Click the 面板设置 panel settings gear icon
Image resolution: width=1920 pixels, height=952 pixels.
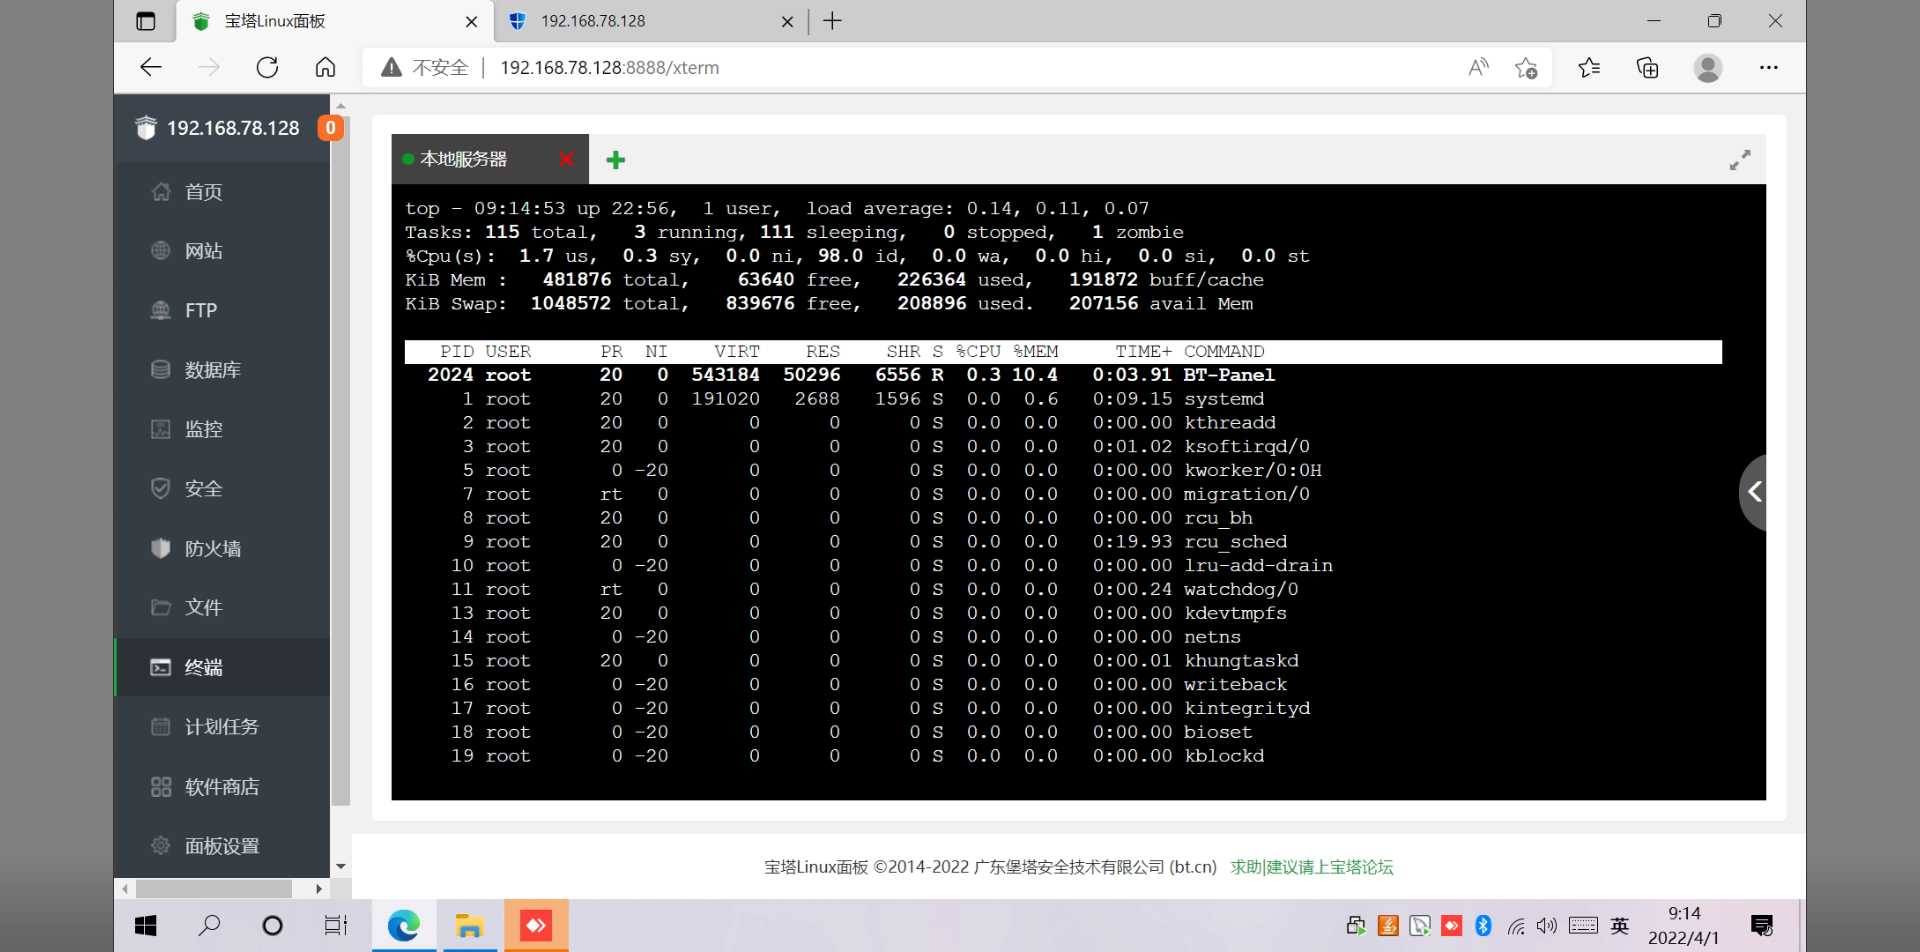click(x=160, y=846)
